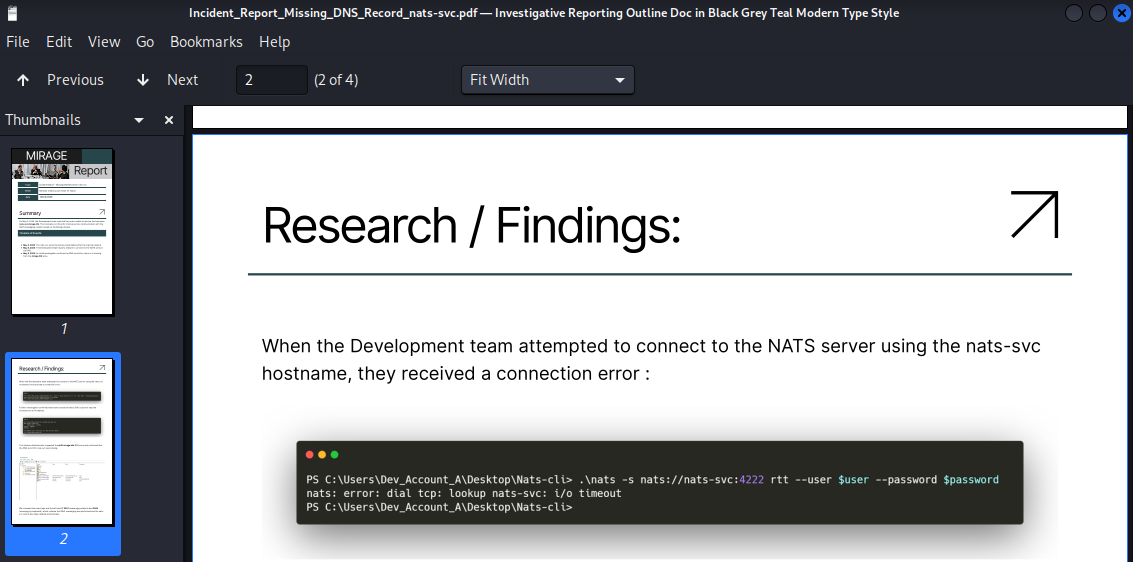
Task: Select the page 1 thumbnail
Action: 62,232
